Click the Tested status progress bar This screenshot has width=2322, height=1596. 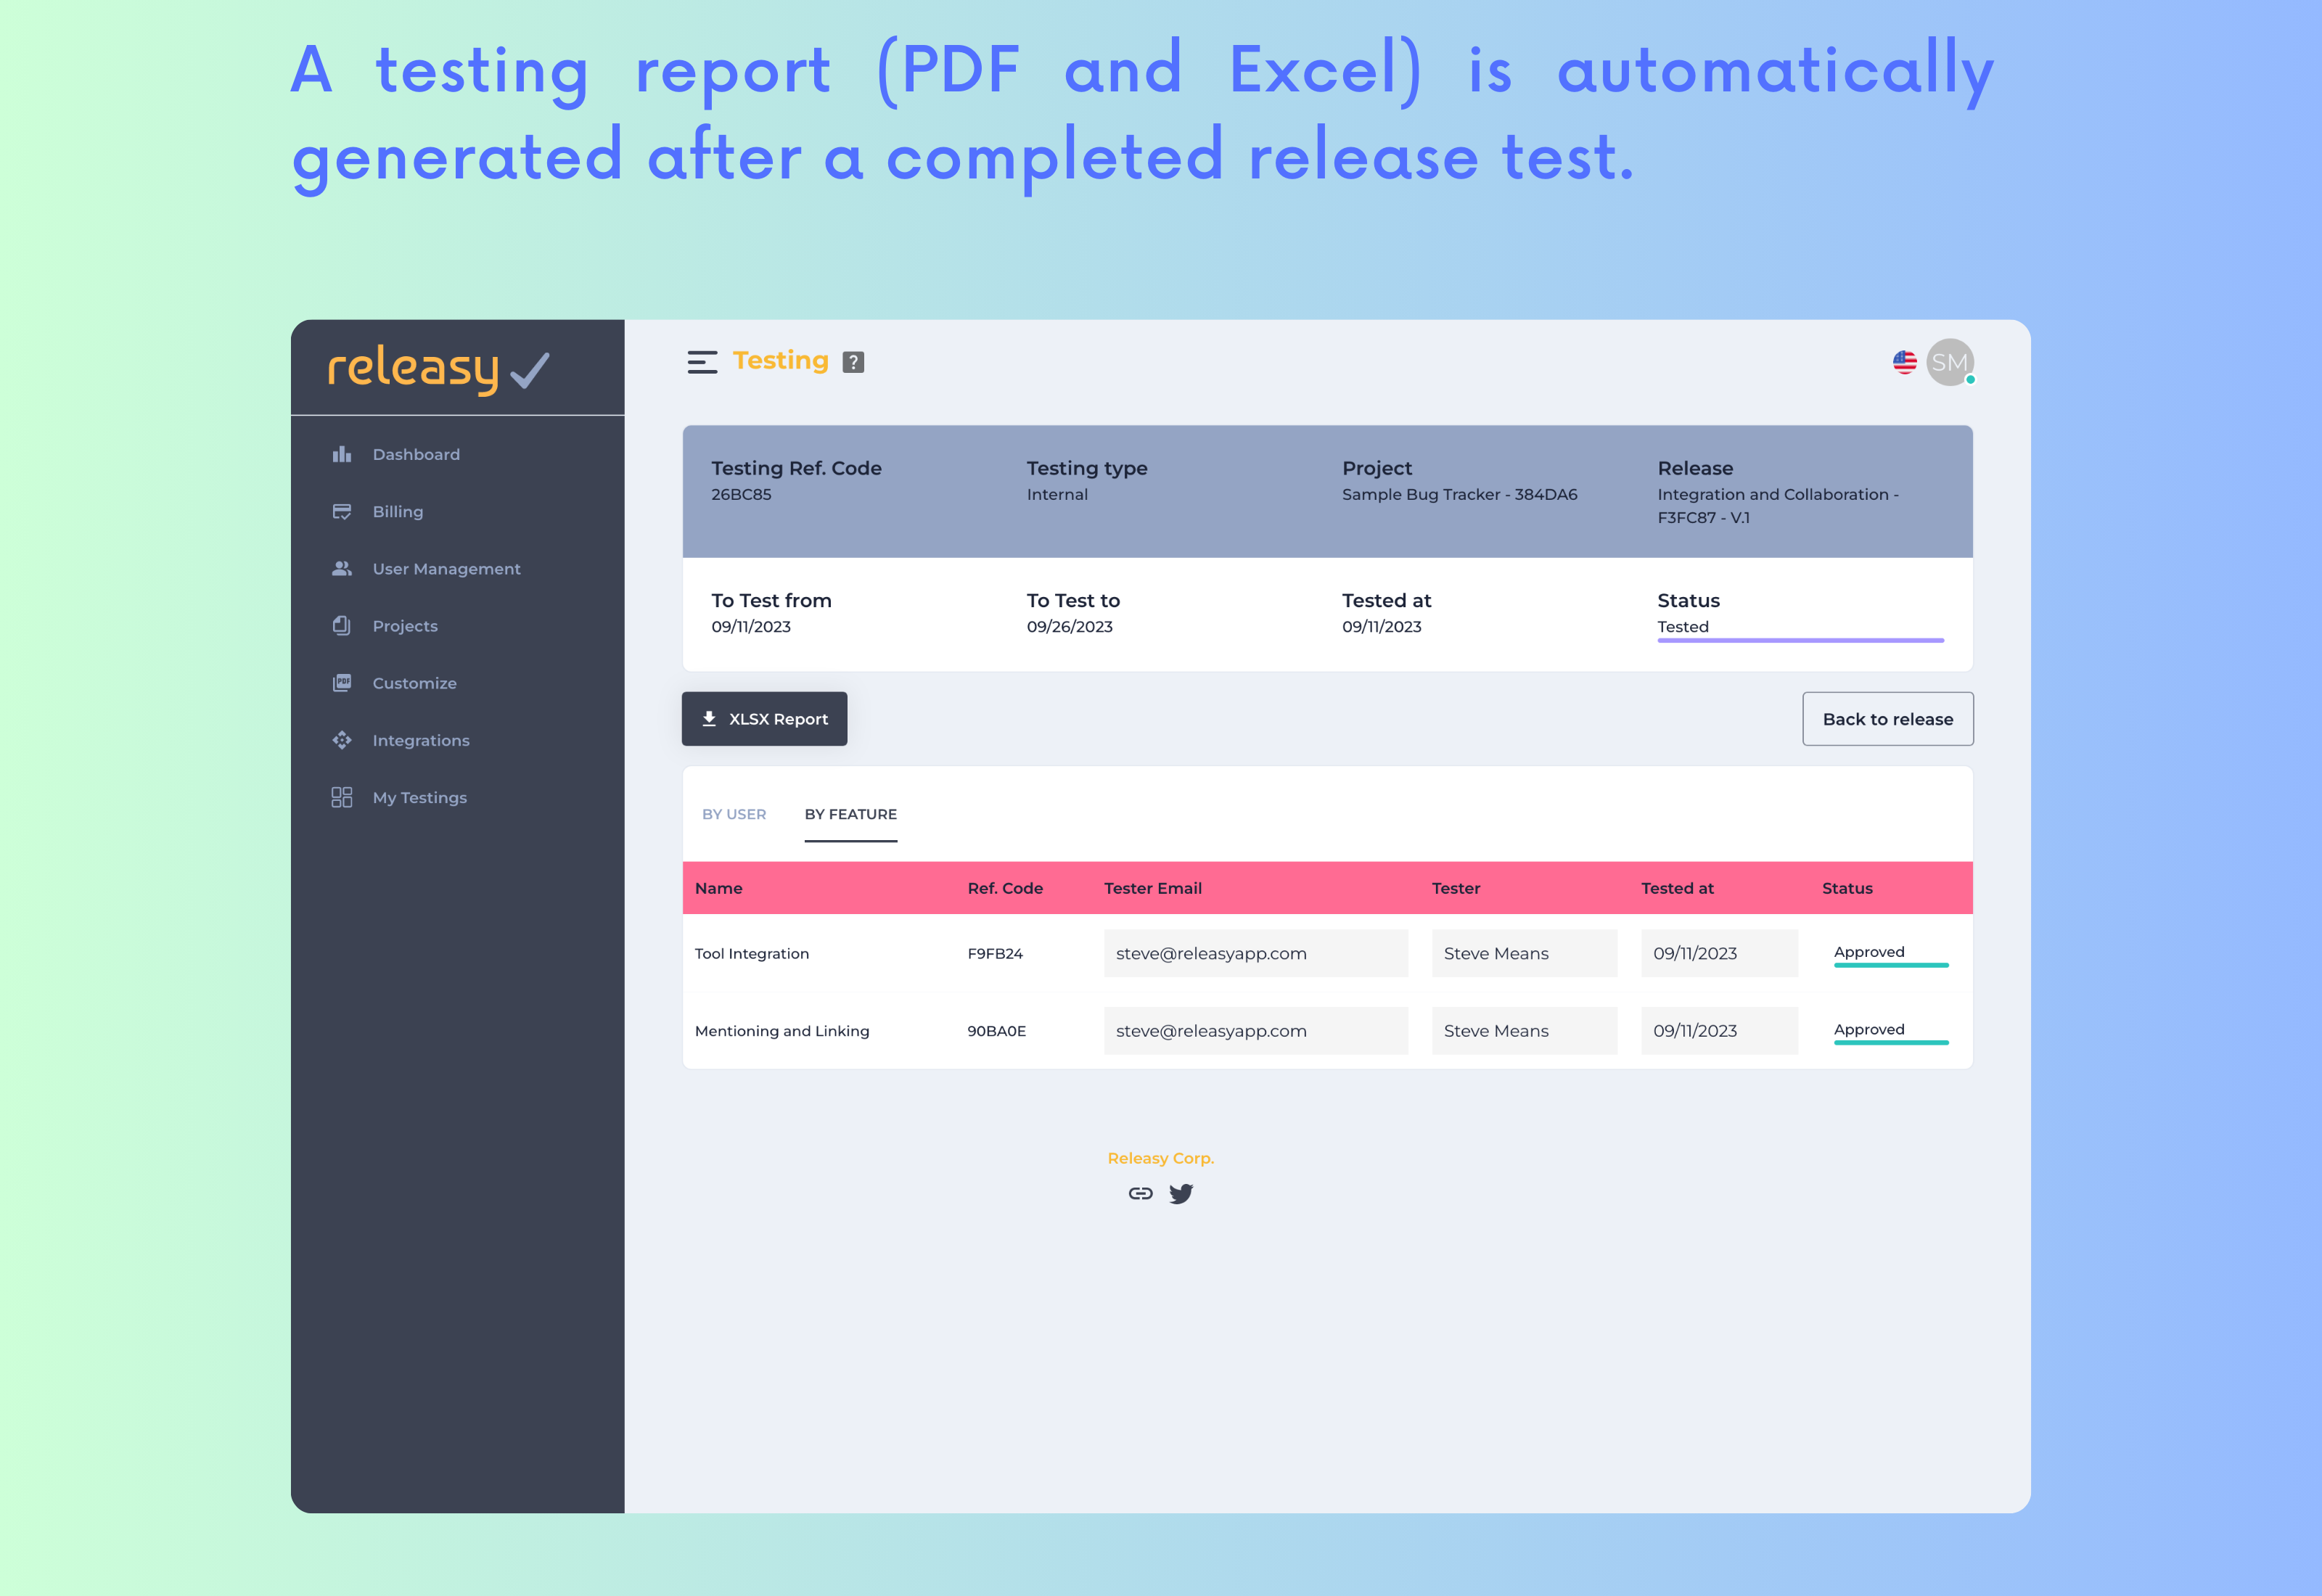[1800, 640]
